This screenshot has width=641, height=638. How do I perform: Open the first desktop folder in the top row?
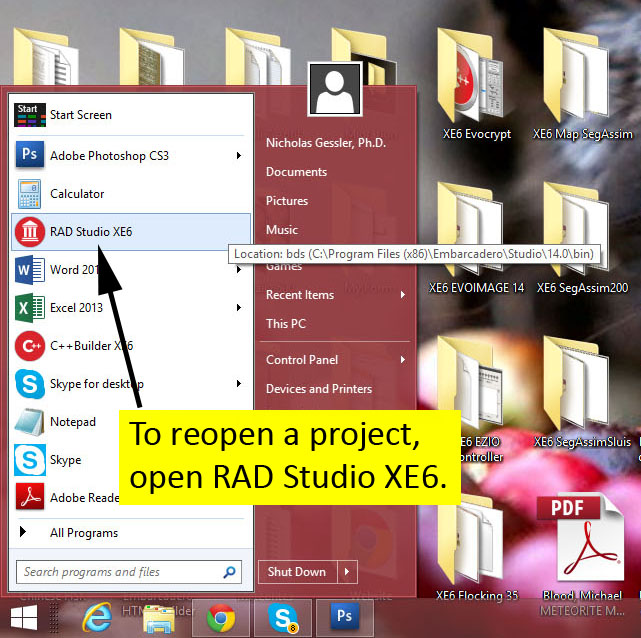click(x=46, y=56)
